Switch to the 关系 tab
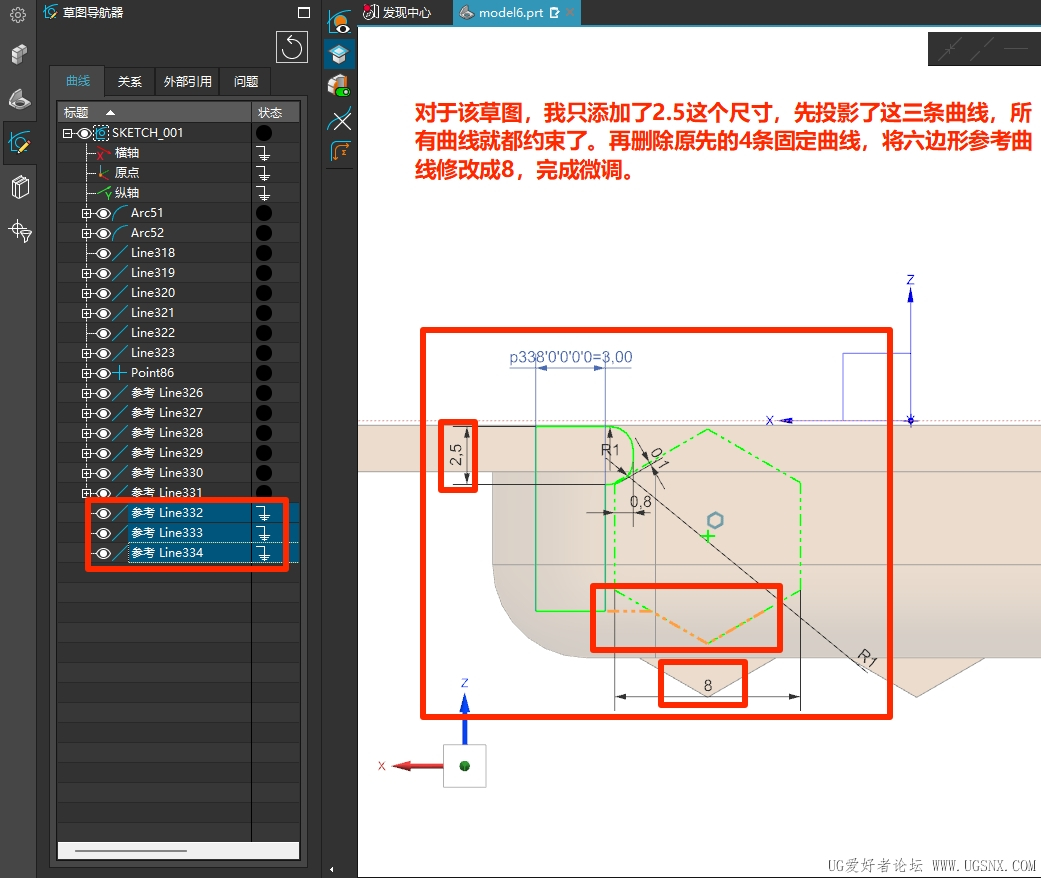Viewport: 1041px width, 878px height. tap(129, 82)
